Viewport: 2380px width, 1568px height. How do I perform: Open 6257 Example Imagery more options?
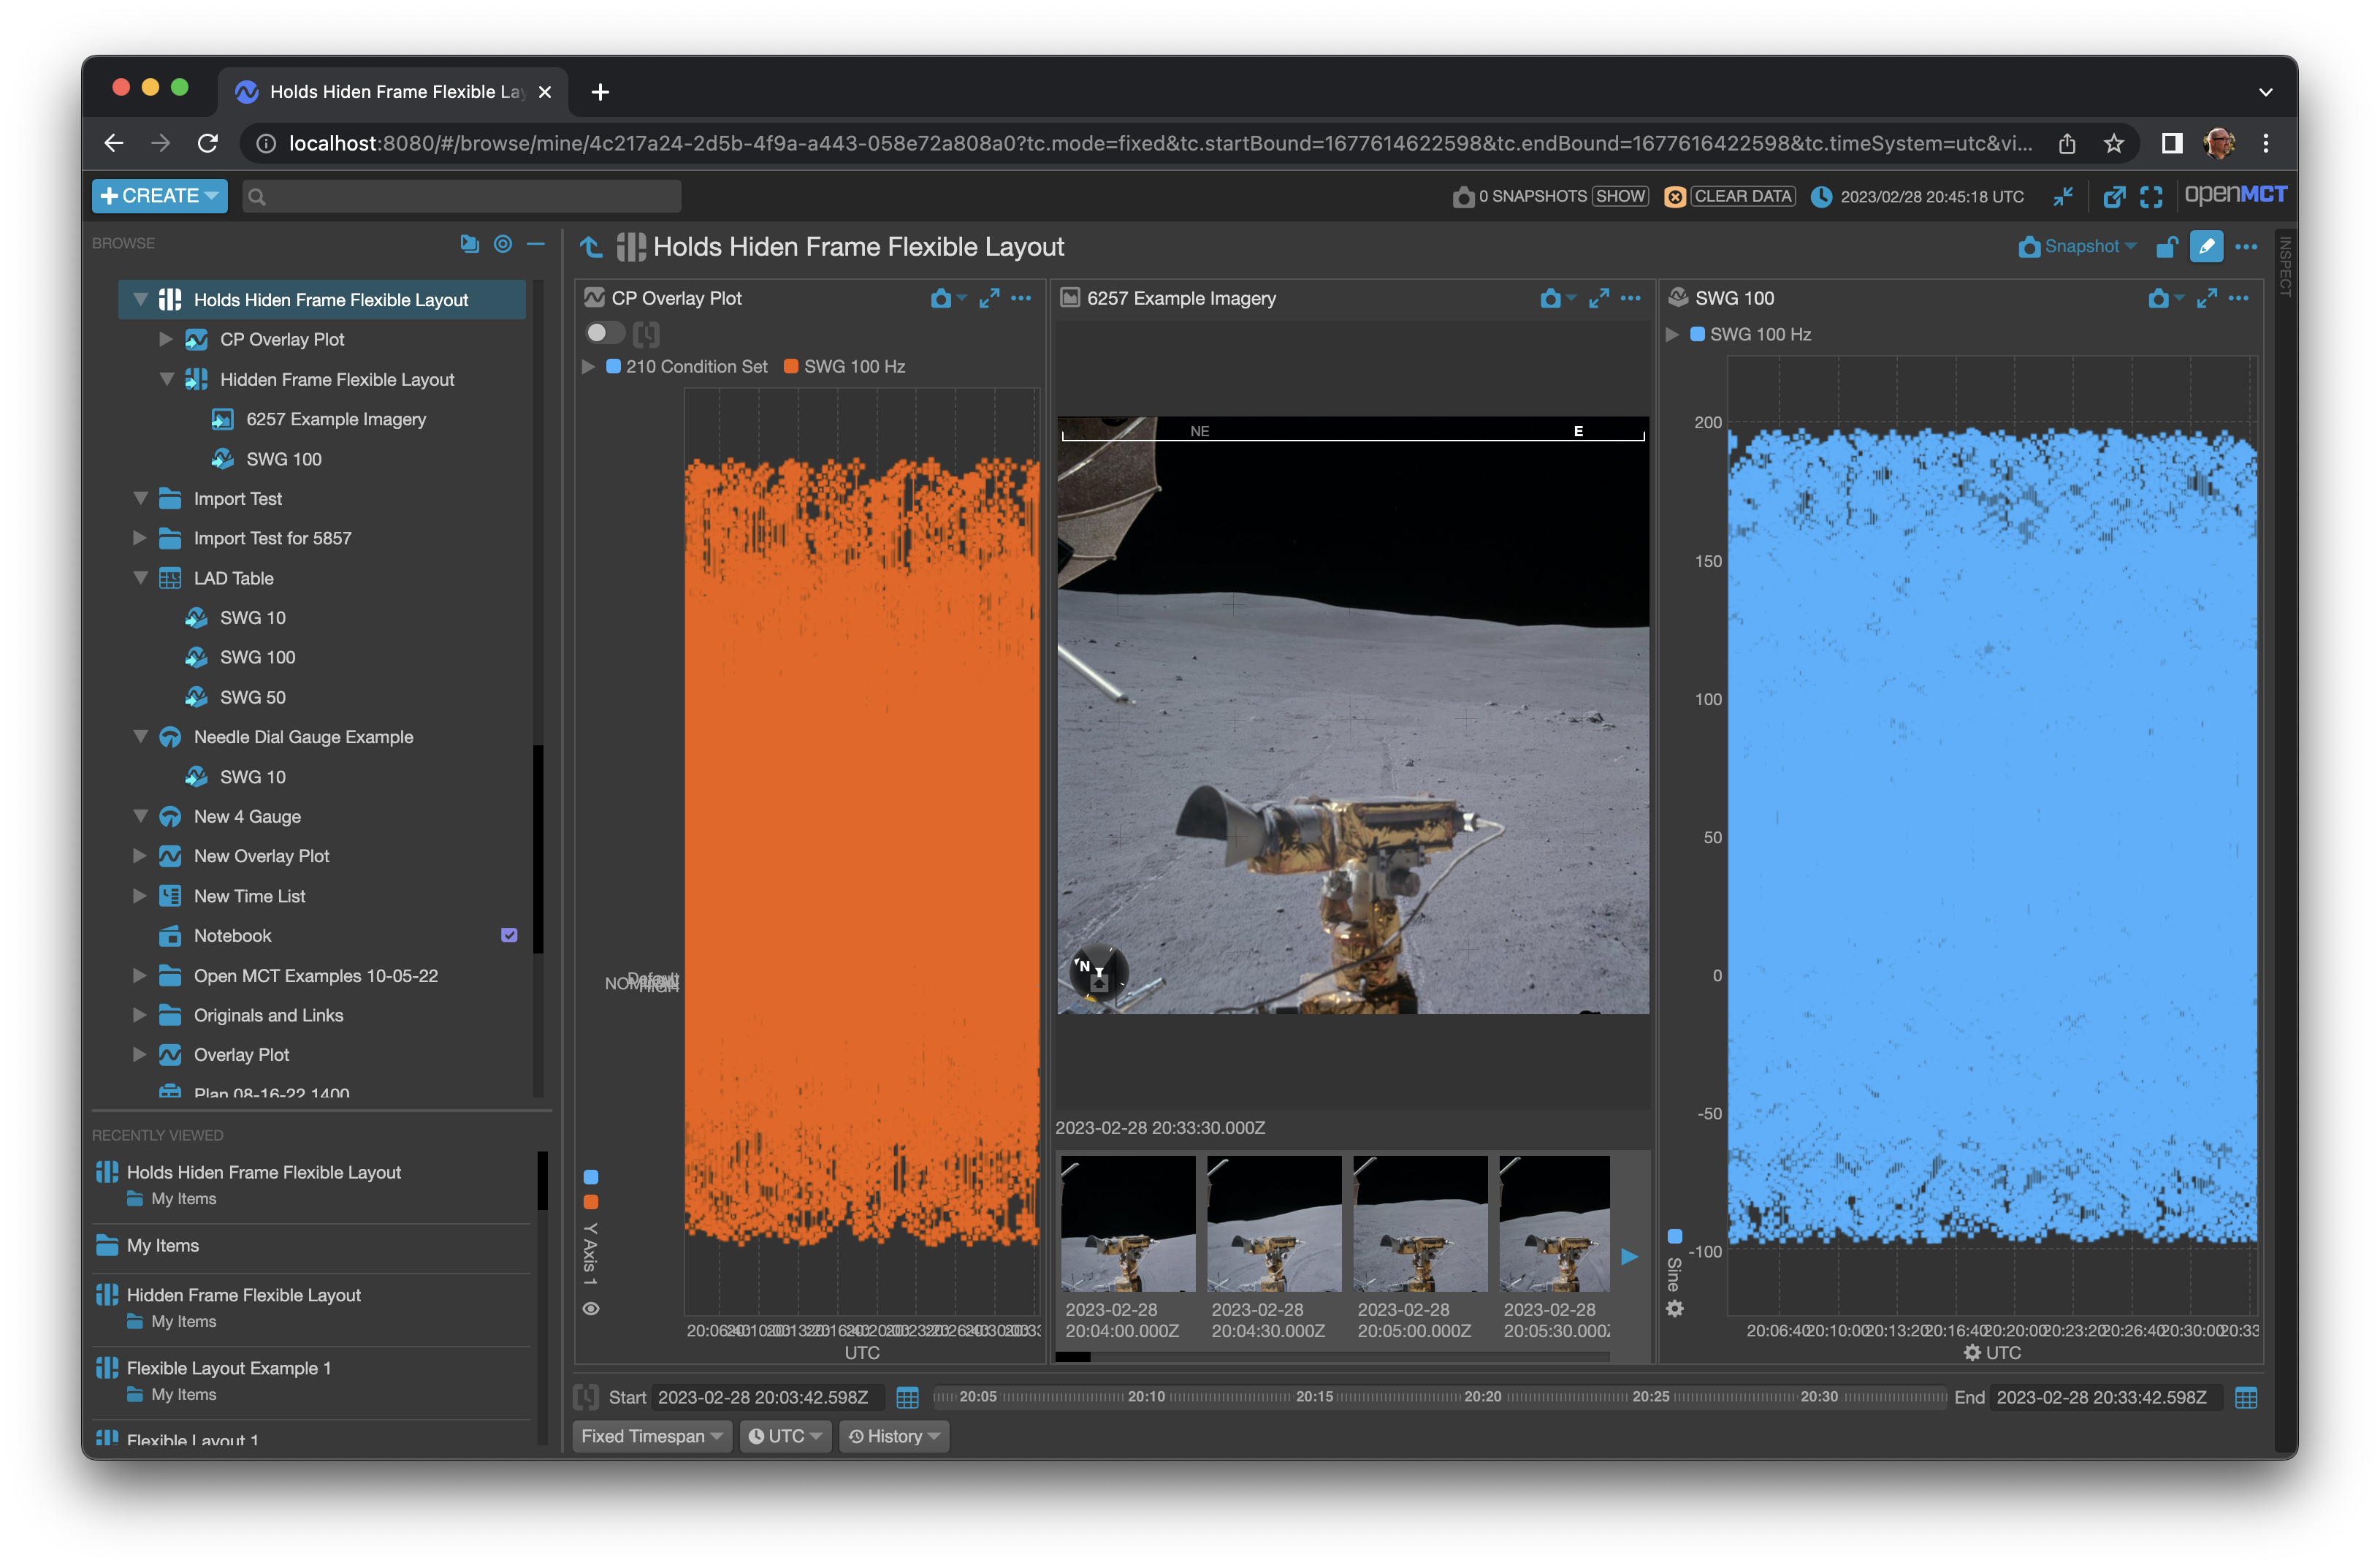point(1631,298)
